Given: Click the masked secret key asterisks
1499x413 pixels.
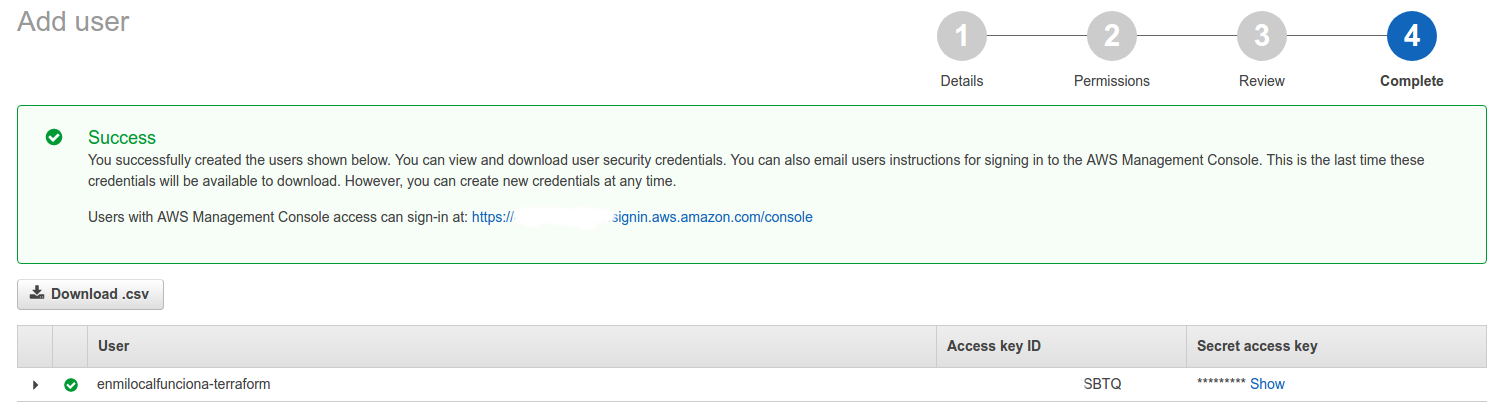Looking at the screenshot, I should click(1220, 384).
